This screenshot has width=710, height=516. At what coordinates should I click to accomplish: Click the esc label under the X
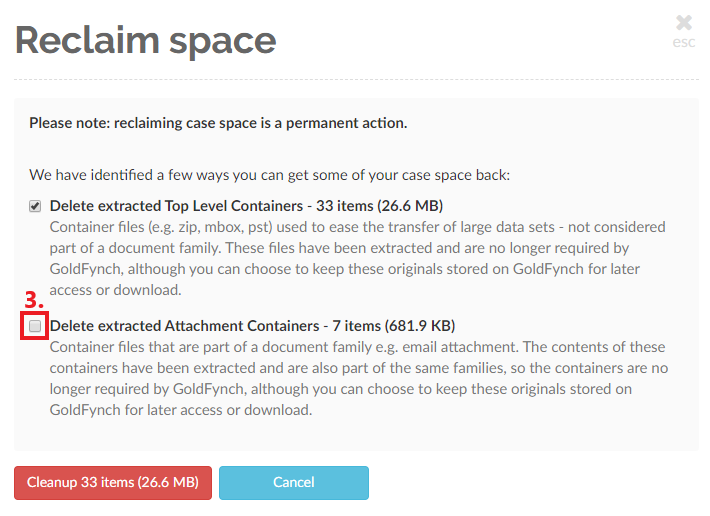(683, 42)
